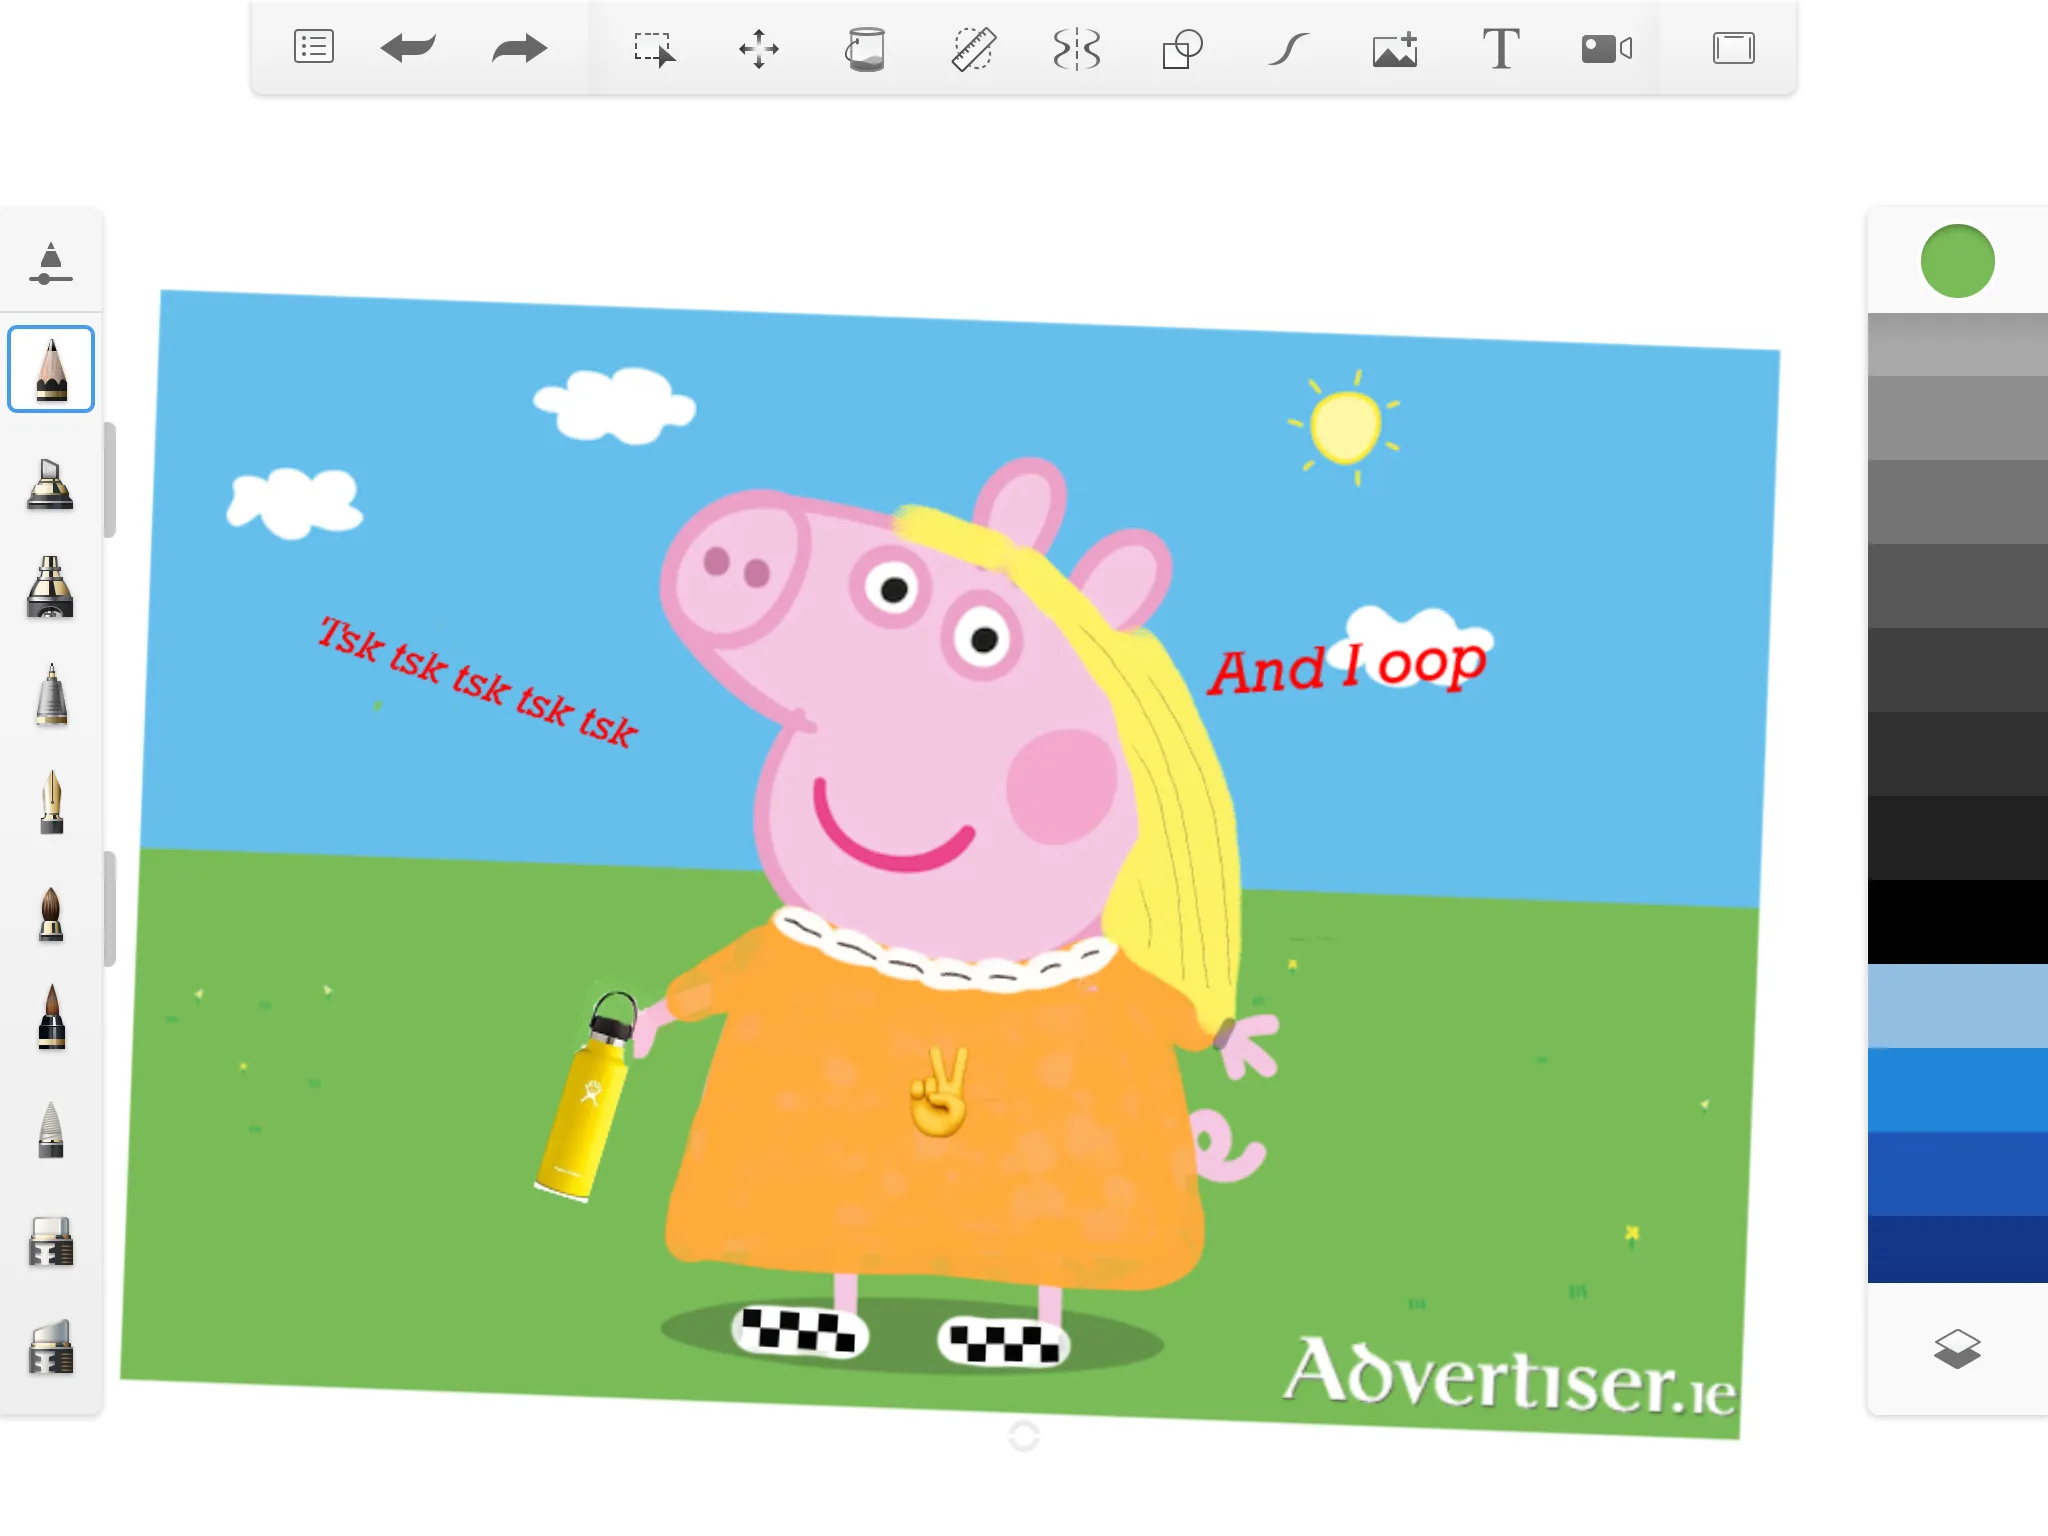Open the Layers panel icon

click(1957, 1348)
